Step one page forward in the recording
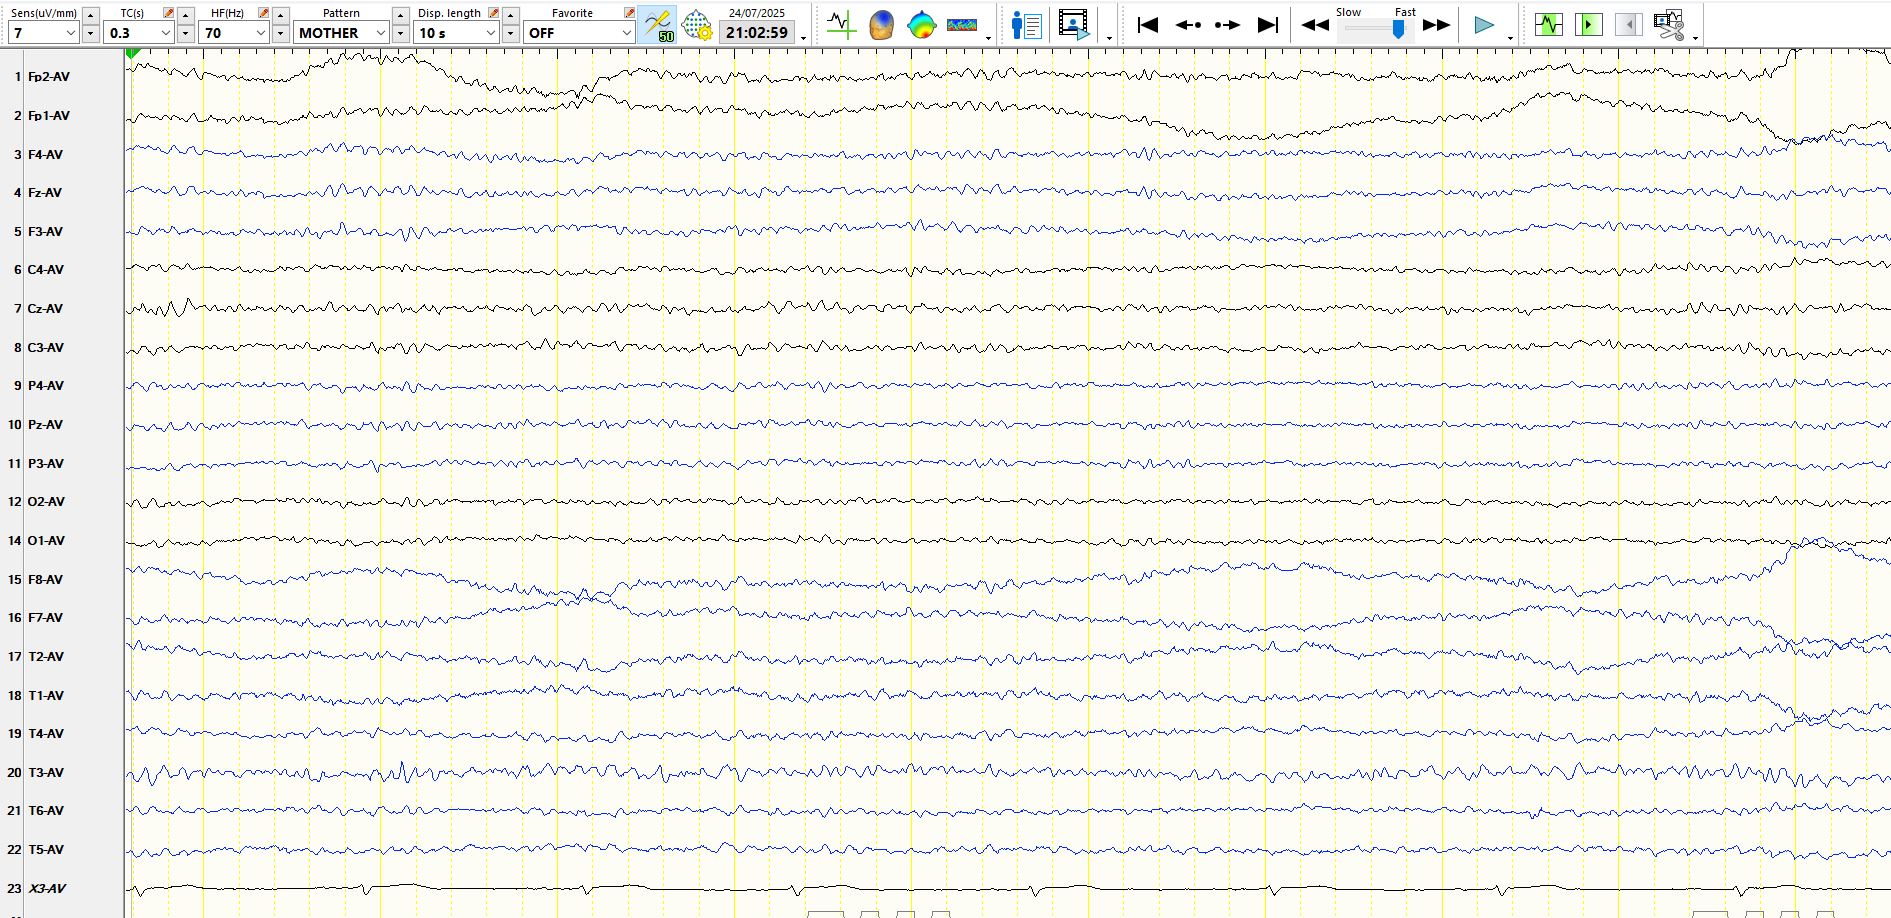Screen dimensions: 1891x918 pyautogui.click(x=1227, y=25)
